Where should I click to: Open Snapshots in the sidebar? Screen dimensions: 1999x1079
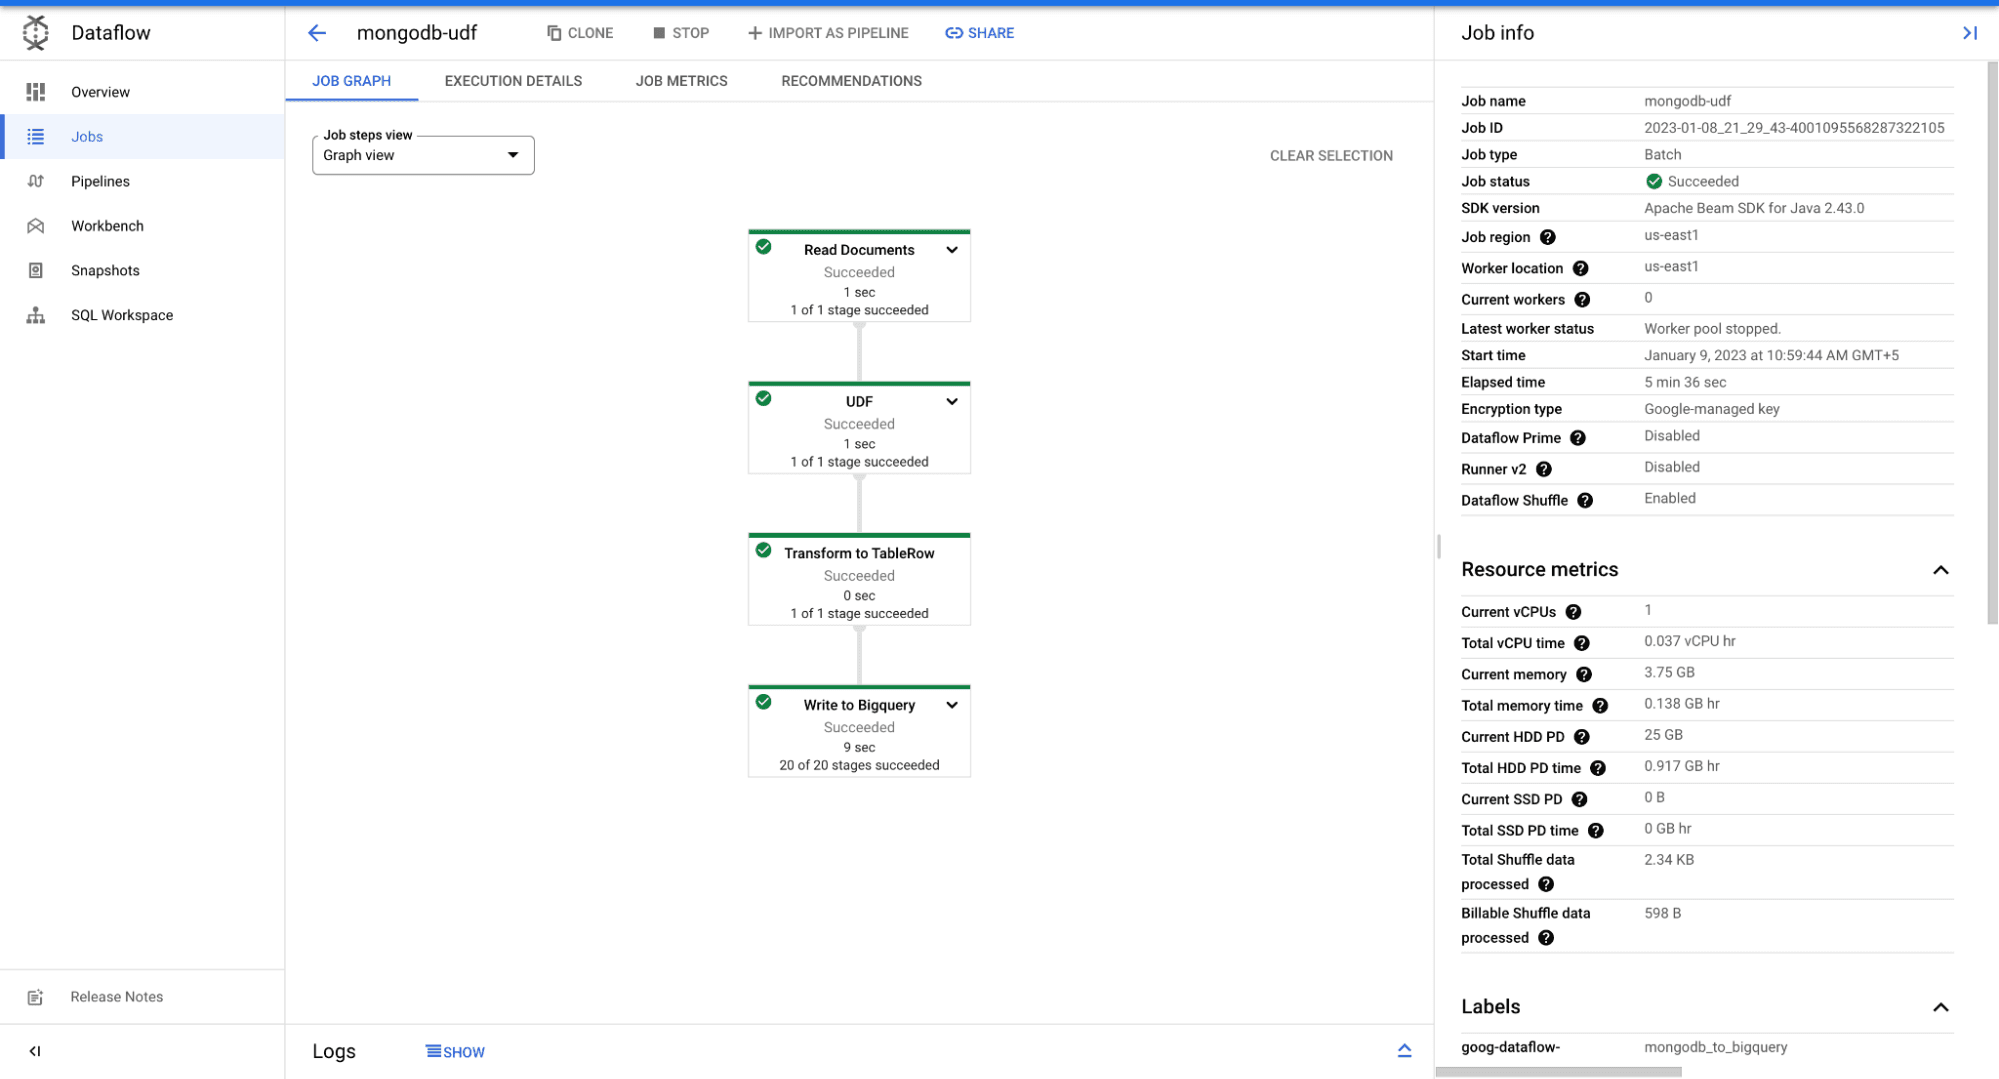(105, 270)
